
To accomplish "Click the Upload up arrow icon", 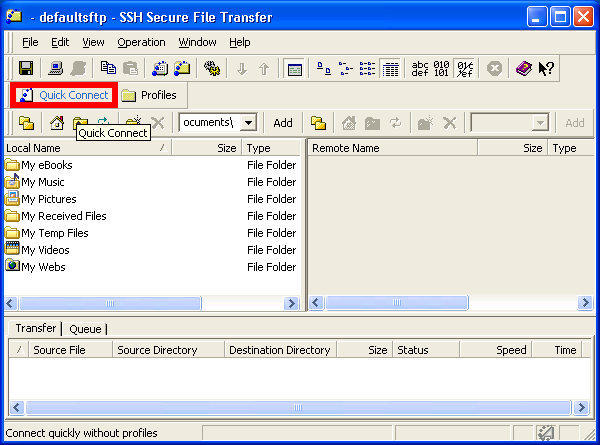I will click(264, 69).
